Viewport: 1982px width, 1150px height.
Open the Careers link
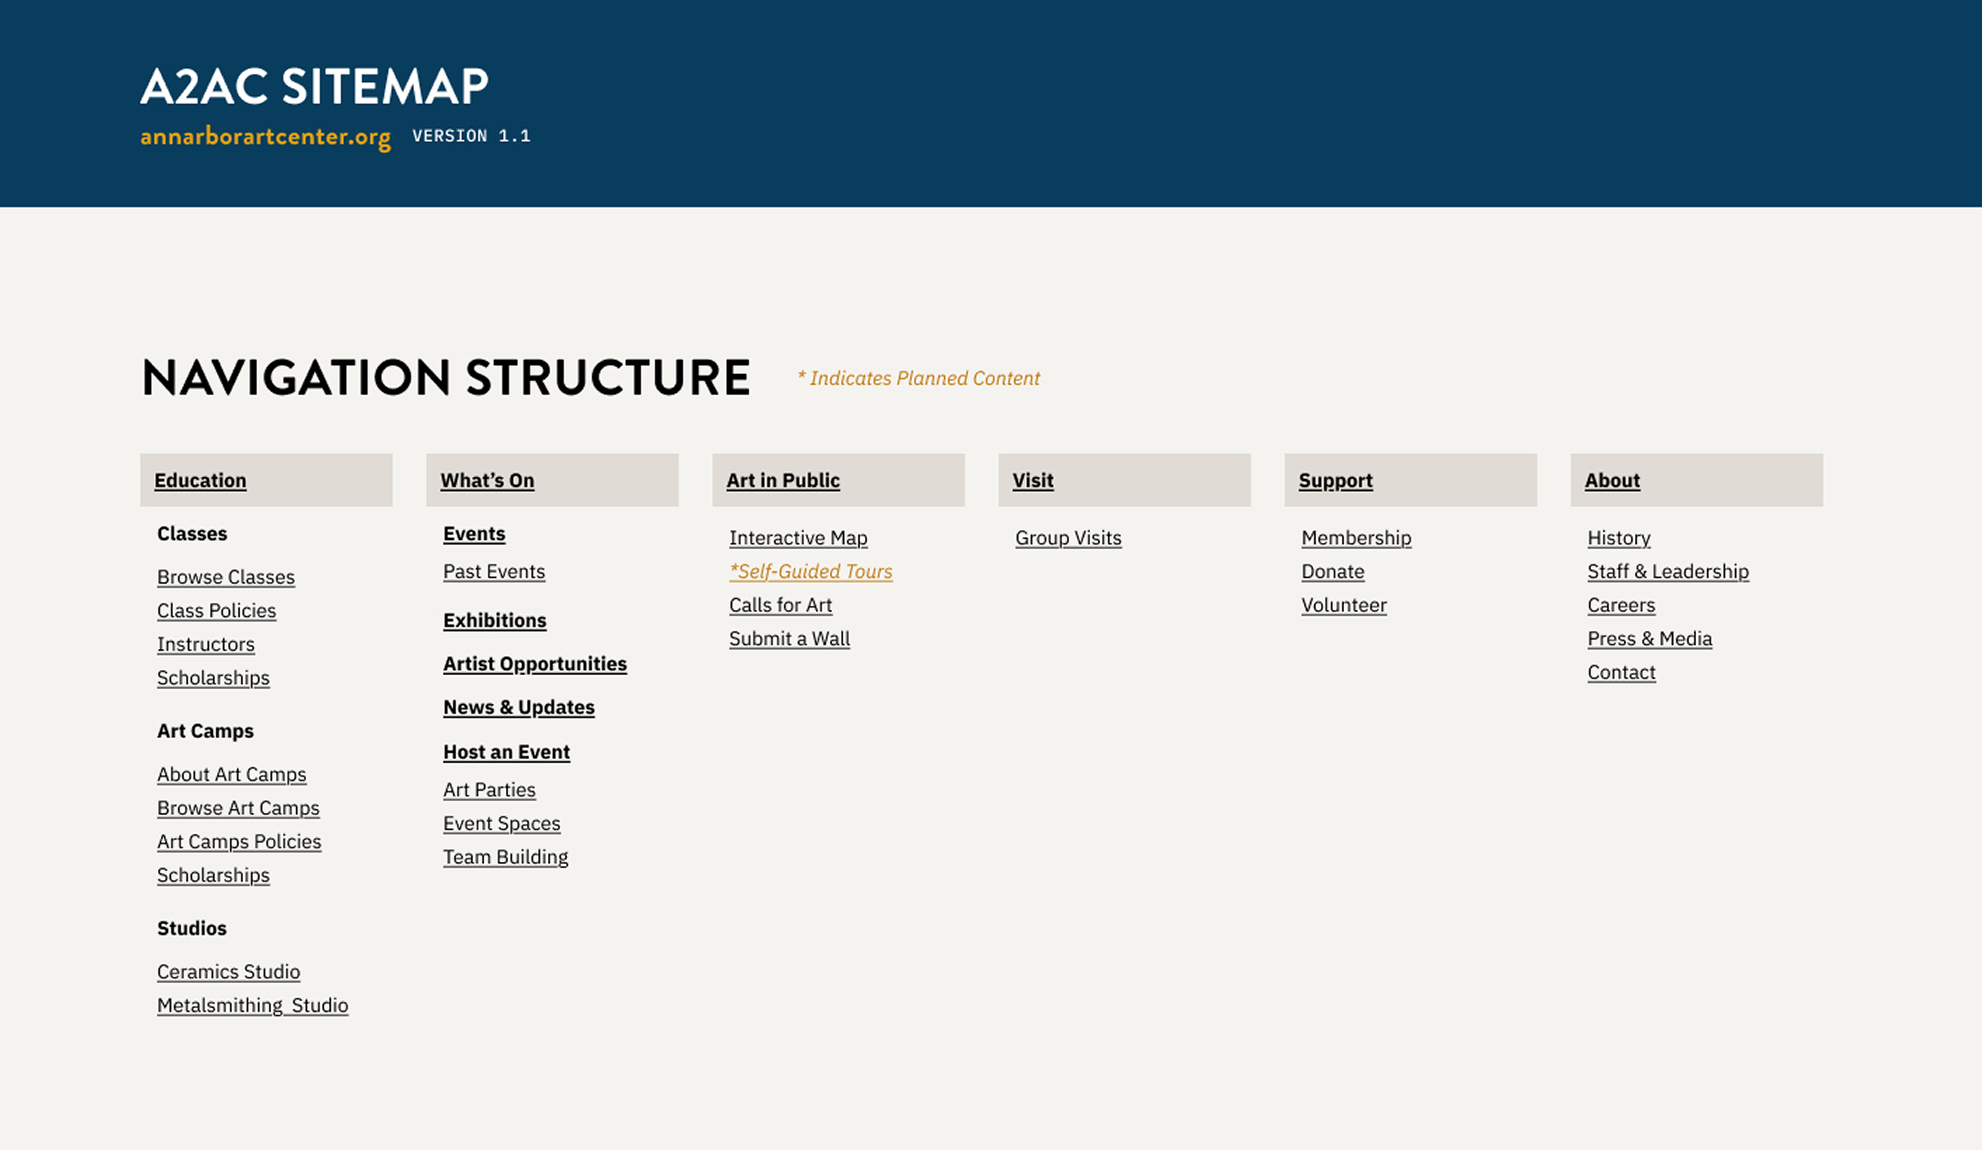point(1621,605)
